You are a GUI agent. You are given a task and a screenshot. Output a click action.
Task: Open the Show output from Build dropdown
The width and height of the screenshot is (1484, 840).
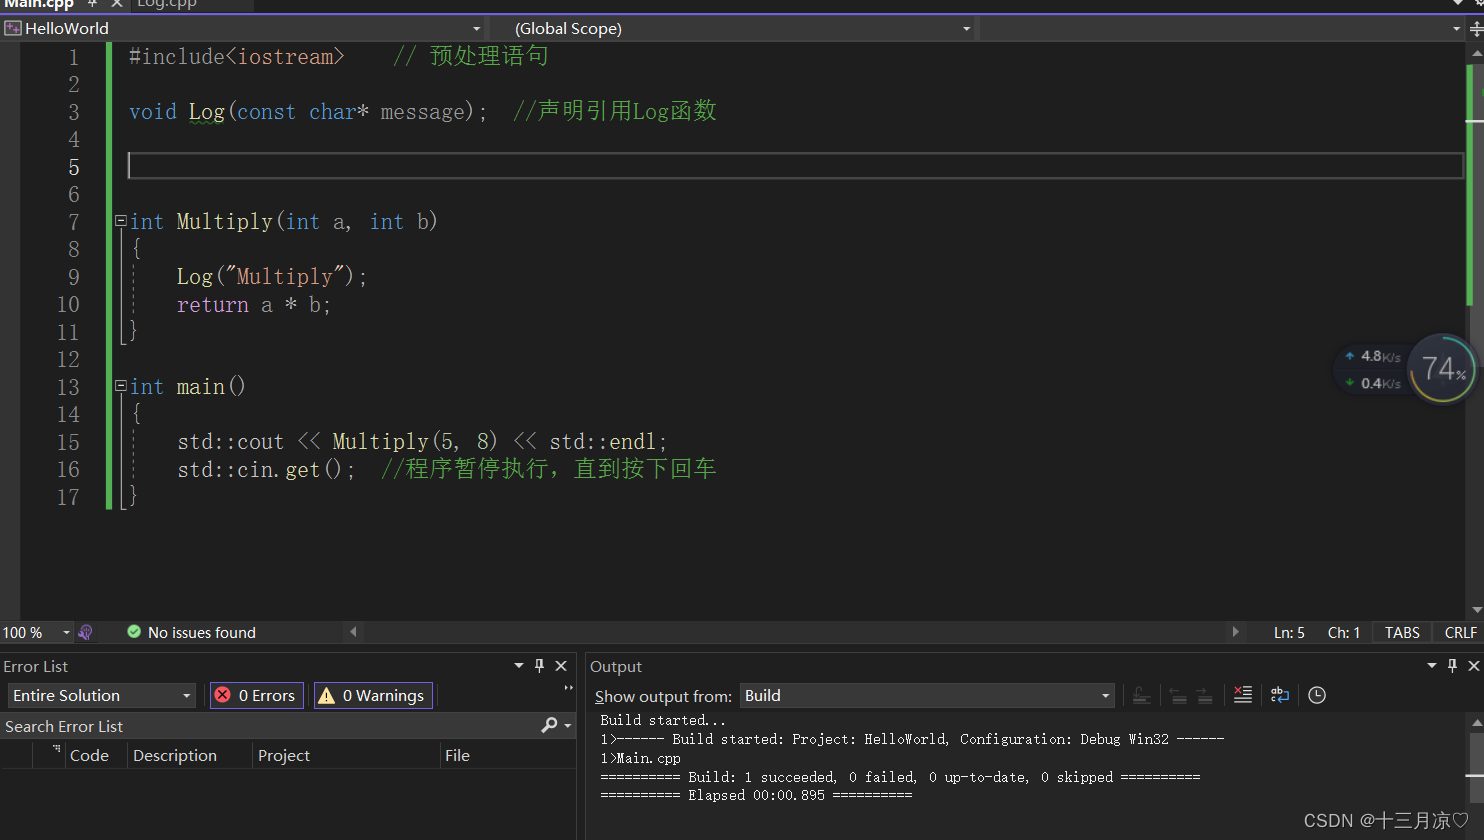click(928, 695)
